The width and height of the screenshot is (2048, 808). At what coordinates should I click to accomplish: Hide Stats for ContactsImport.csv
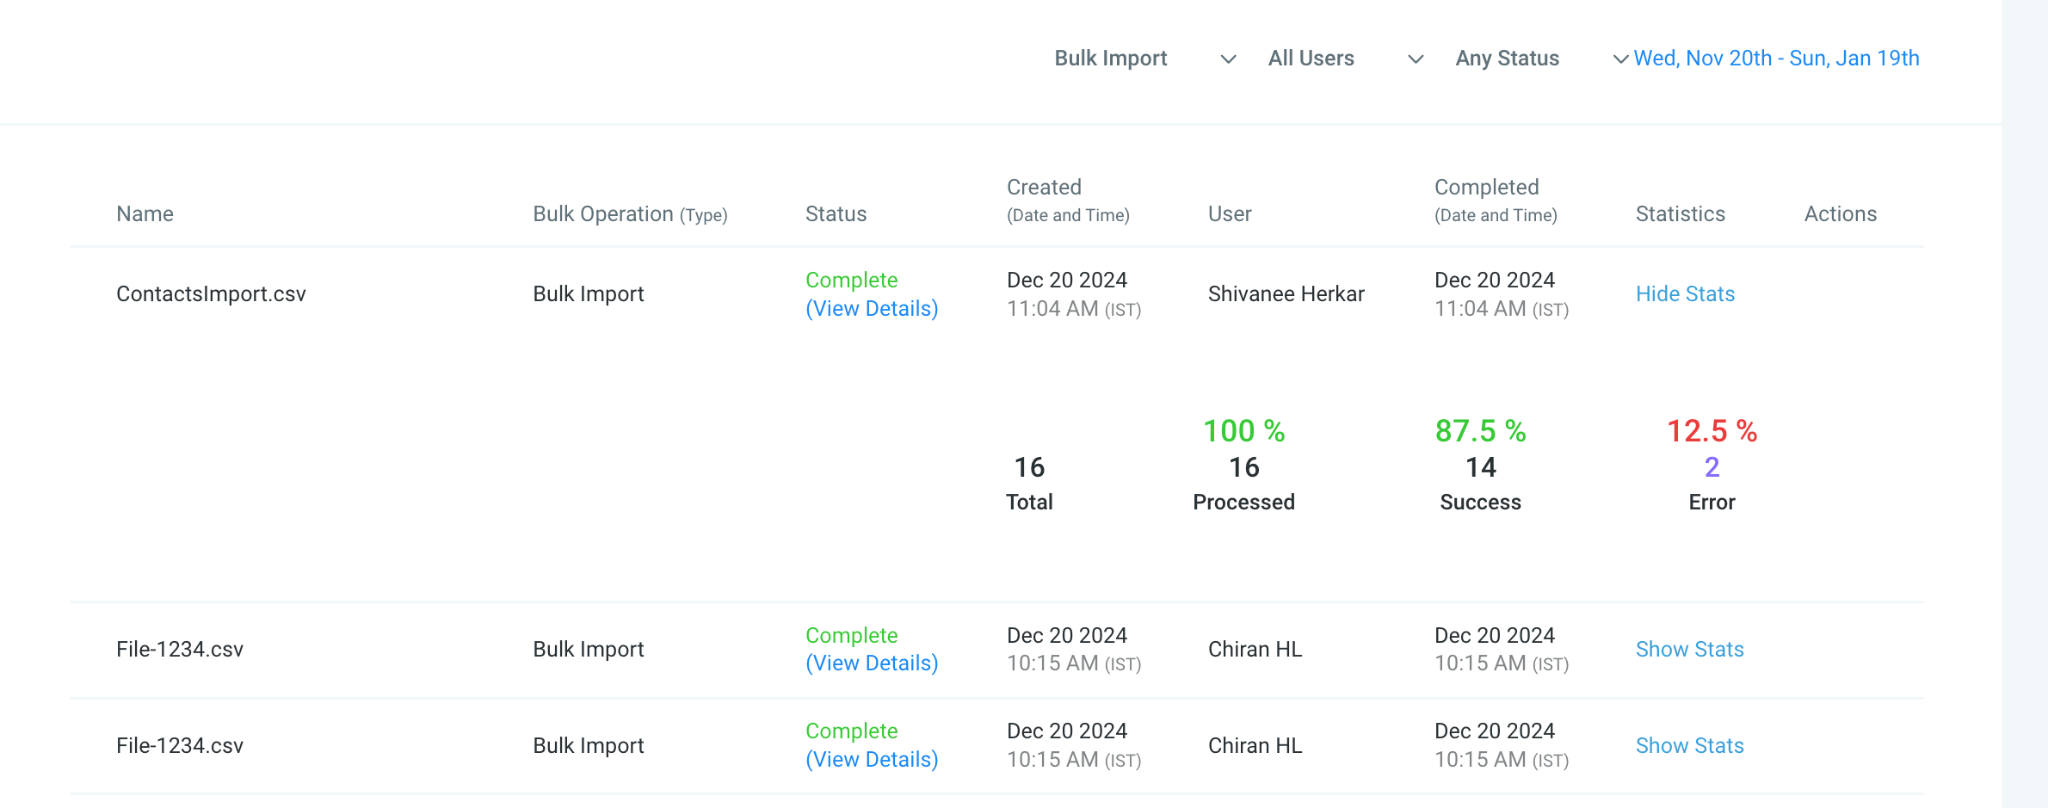pos(1685,294)
